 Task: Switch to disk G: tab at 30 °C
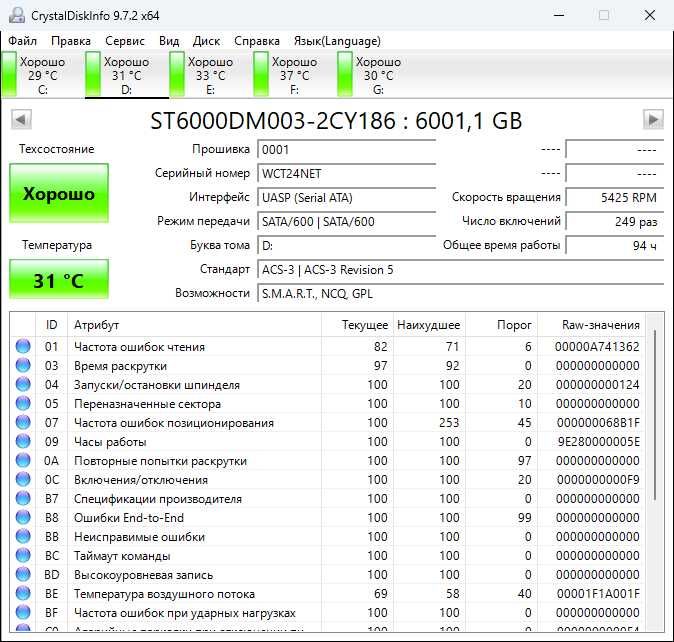pos(378,75)
